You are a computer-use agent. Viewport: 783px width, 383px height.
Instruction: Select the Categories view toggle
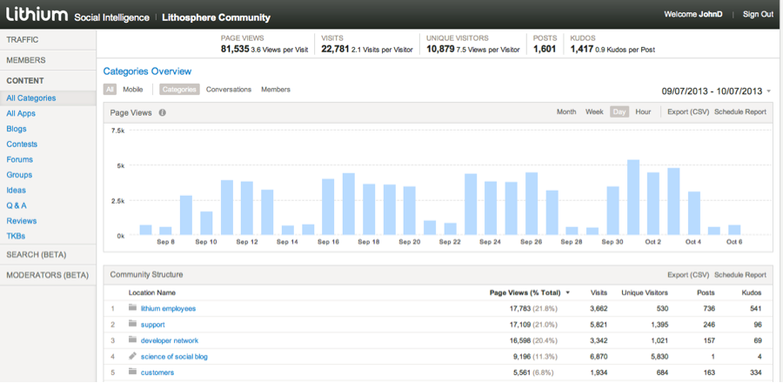tap(179, 89)
